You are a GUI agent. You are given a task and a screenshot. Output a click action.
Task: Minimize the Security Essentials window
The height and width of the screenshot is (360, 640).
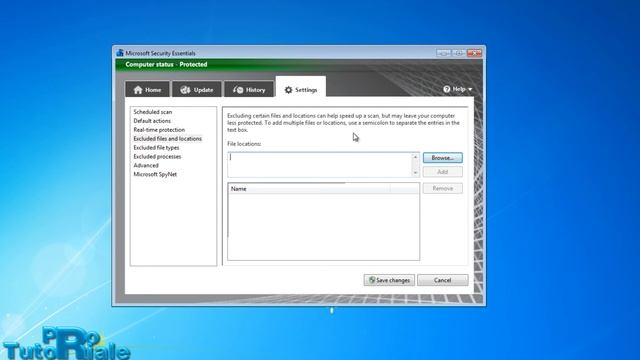click(443, 53)
